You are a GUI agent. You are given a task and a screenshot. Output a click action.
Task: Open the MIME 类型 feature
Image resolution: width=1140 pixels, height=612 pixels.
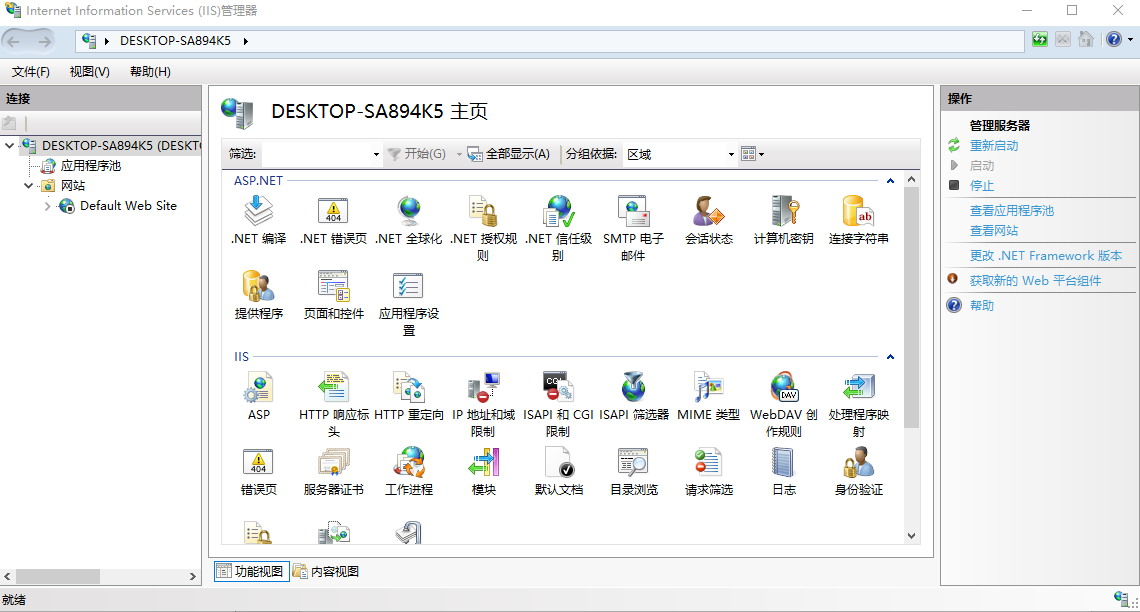(x=708, y=388)
